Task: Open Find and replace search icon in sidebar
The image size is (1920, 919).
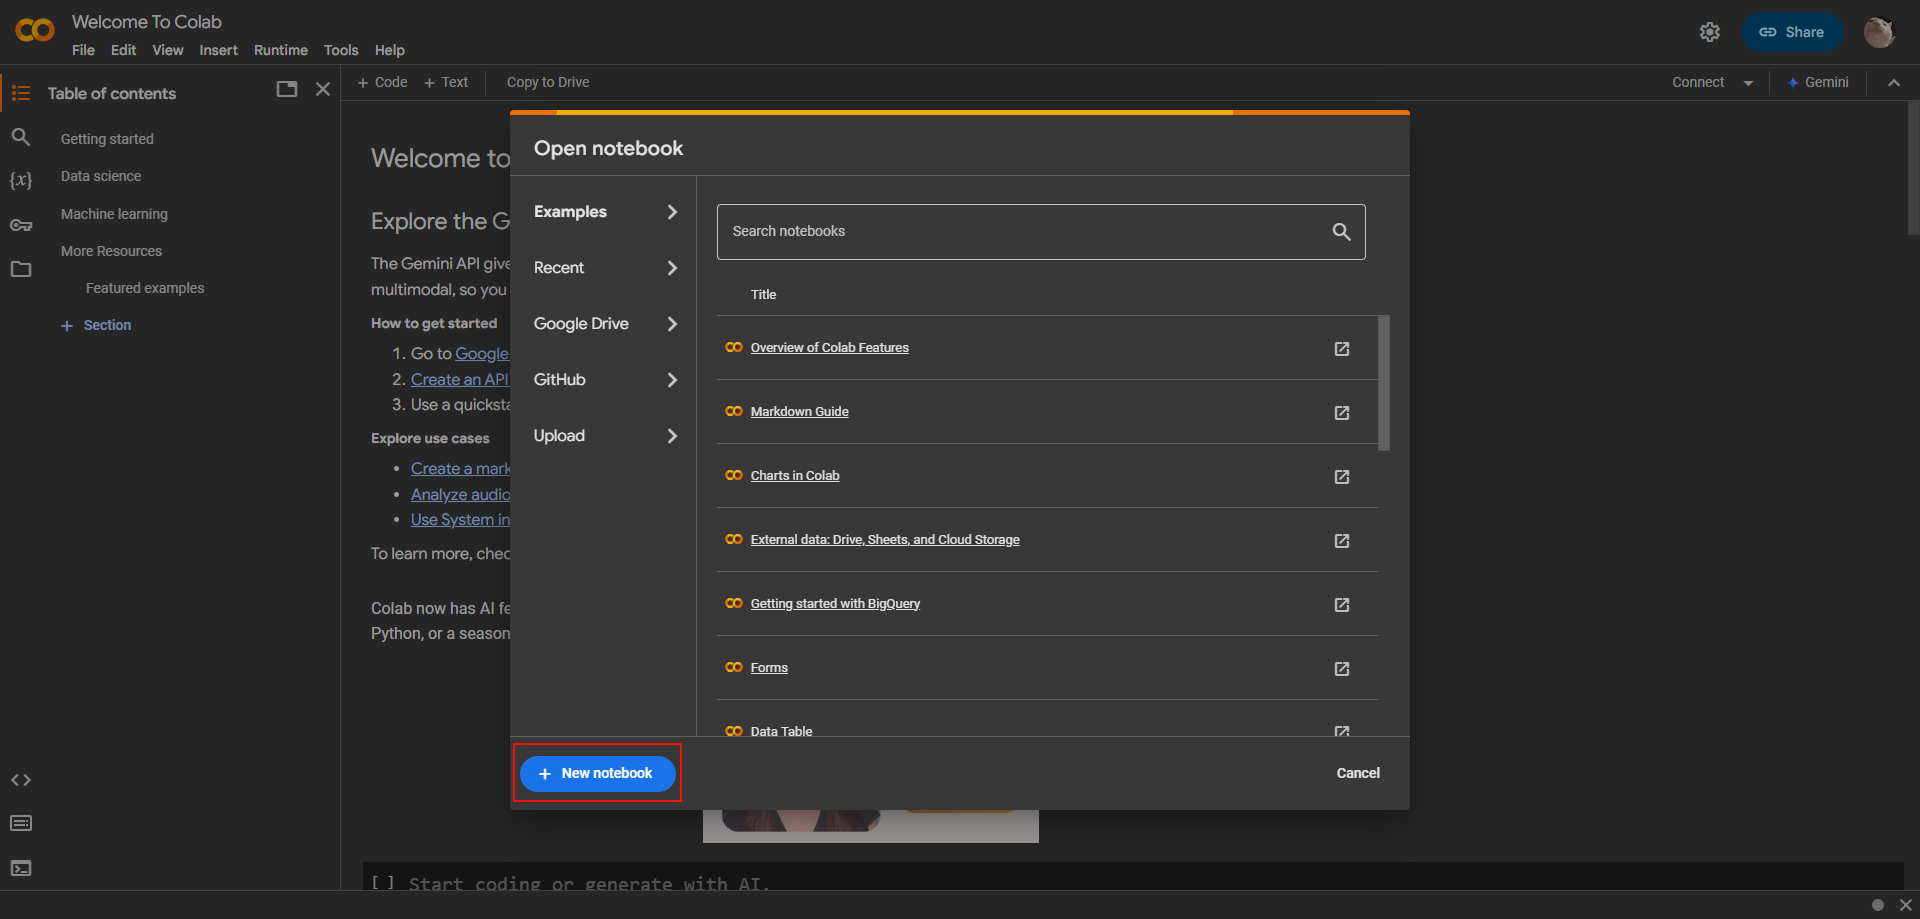Action: (x=21, y=137)
